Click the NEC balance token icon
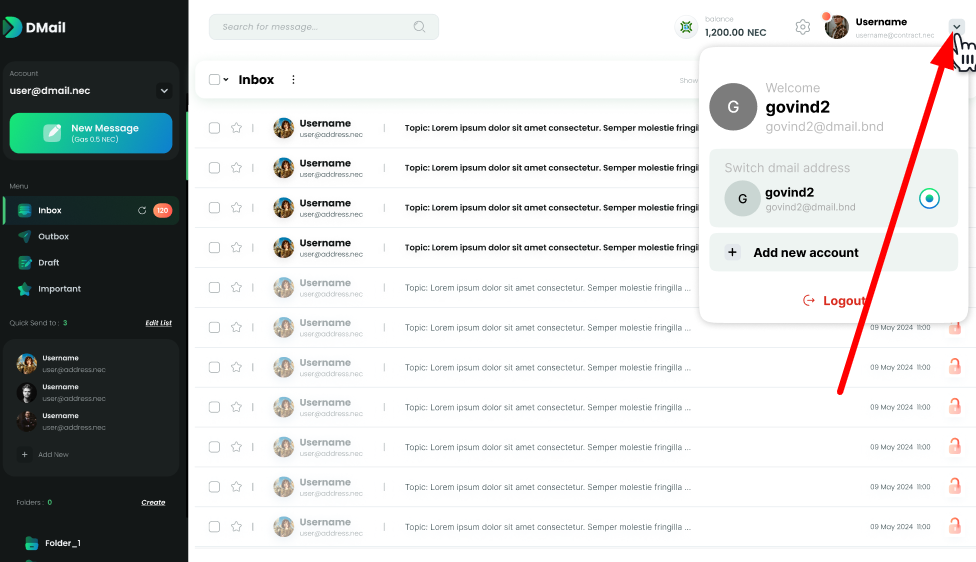Image resolution: width=976 pixels, height=562 pixels. pyautogui.click(x=686, y=27)
